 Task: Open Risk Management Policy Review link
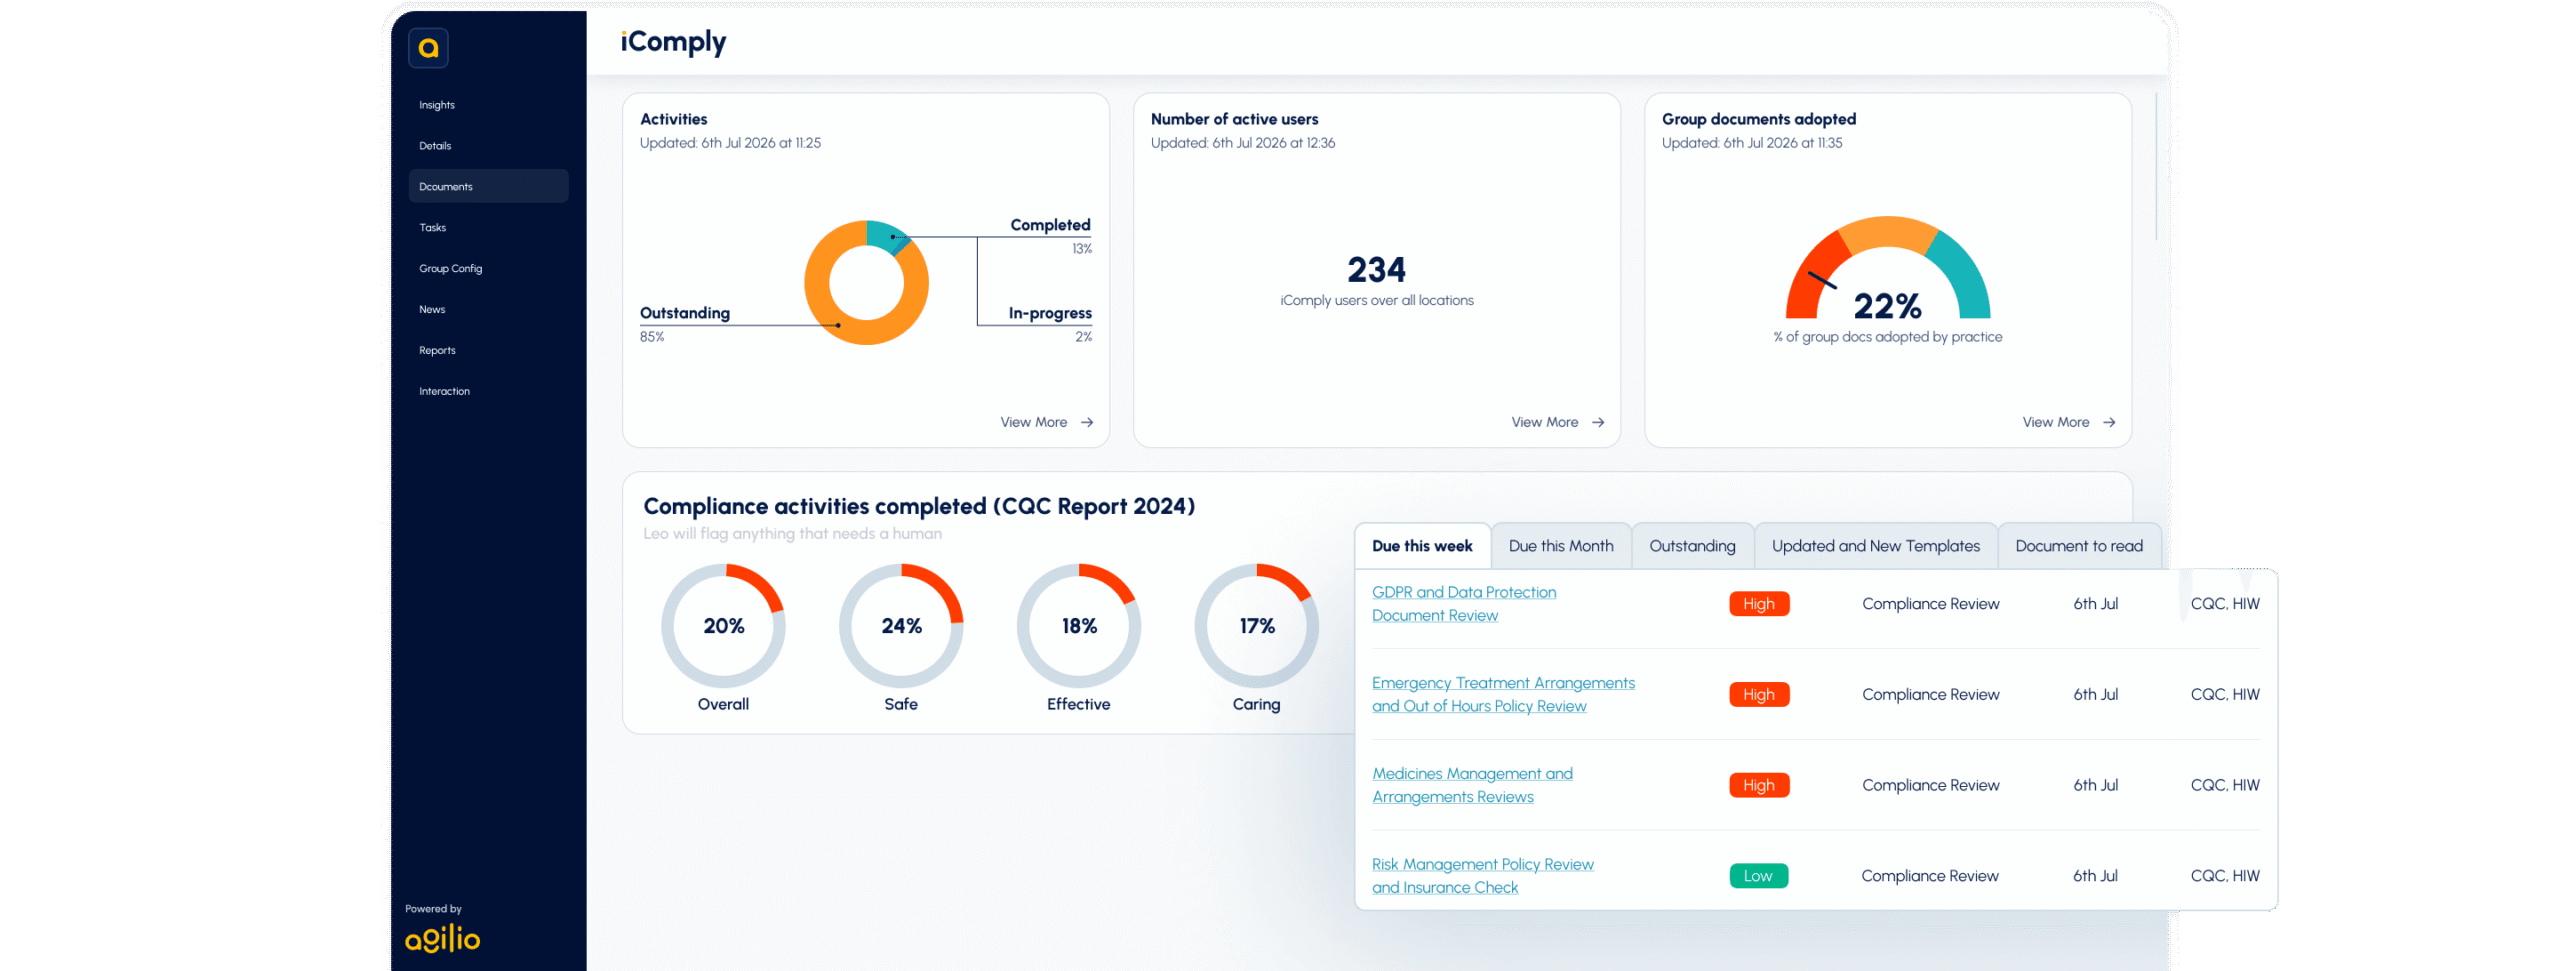click(x=1482, y=876)
